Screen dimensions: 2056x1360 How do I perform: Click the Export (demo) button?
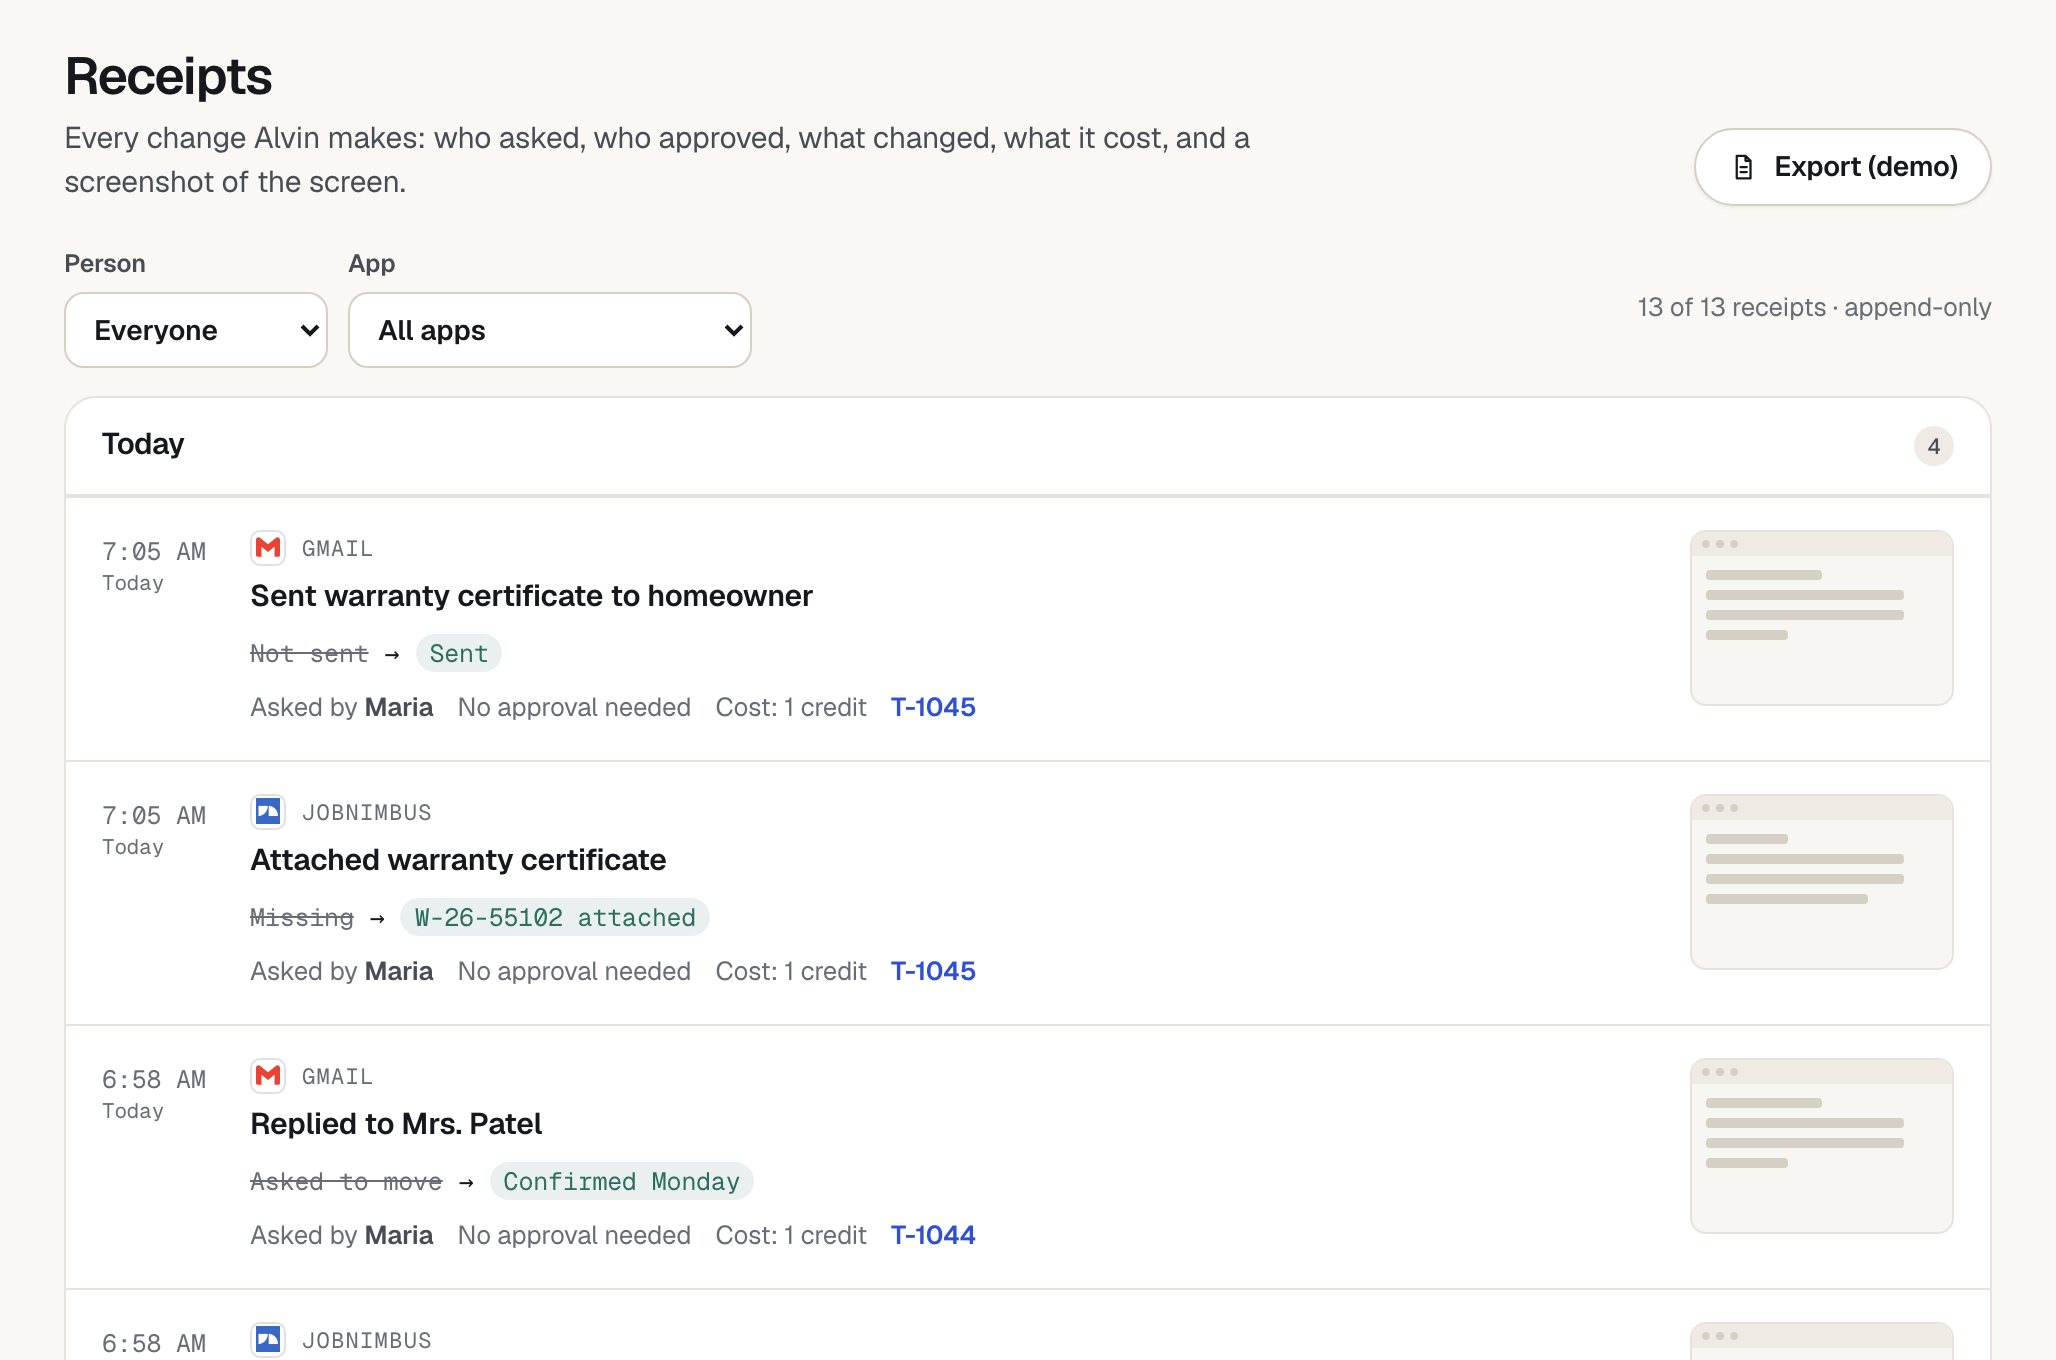point(1842,167)
